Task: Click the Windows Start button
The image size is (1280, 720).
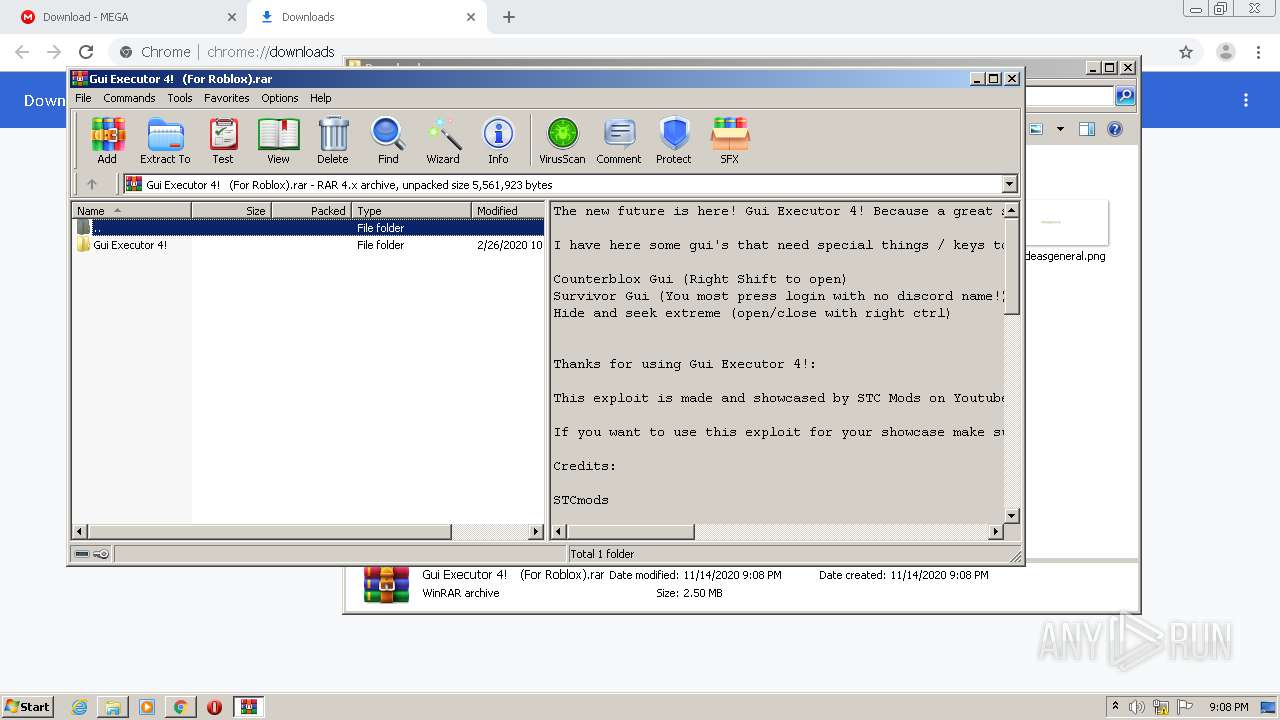Action: click(x=28, y=706)
